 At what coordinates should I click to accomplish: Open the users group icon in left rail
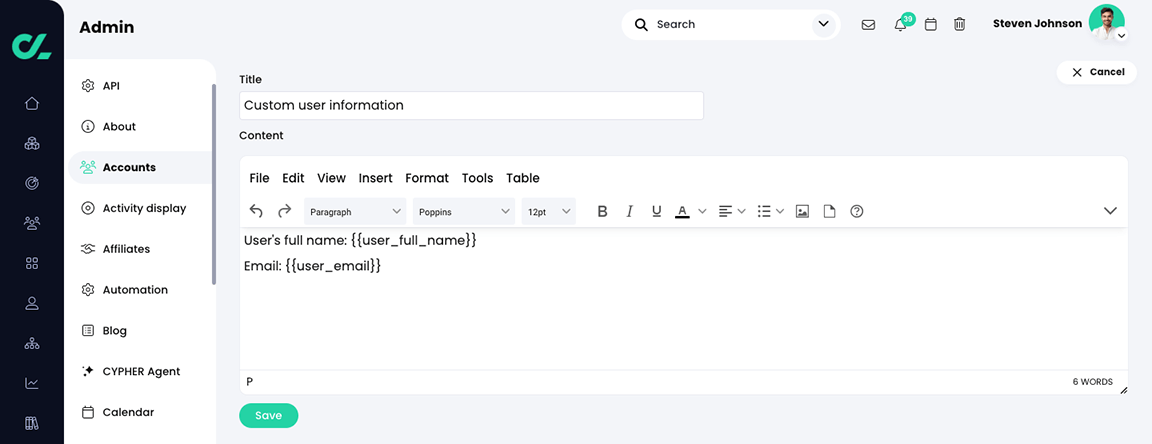(32, 223)
